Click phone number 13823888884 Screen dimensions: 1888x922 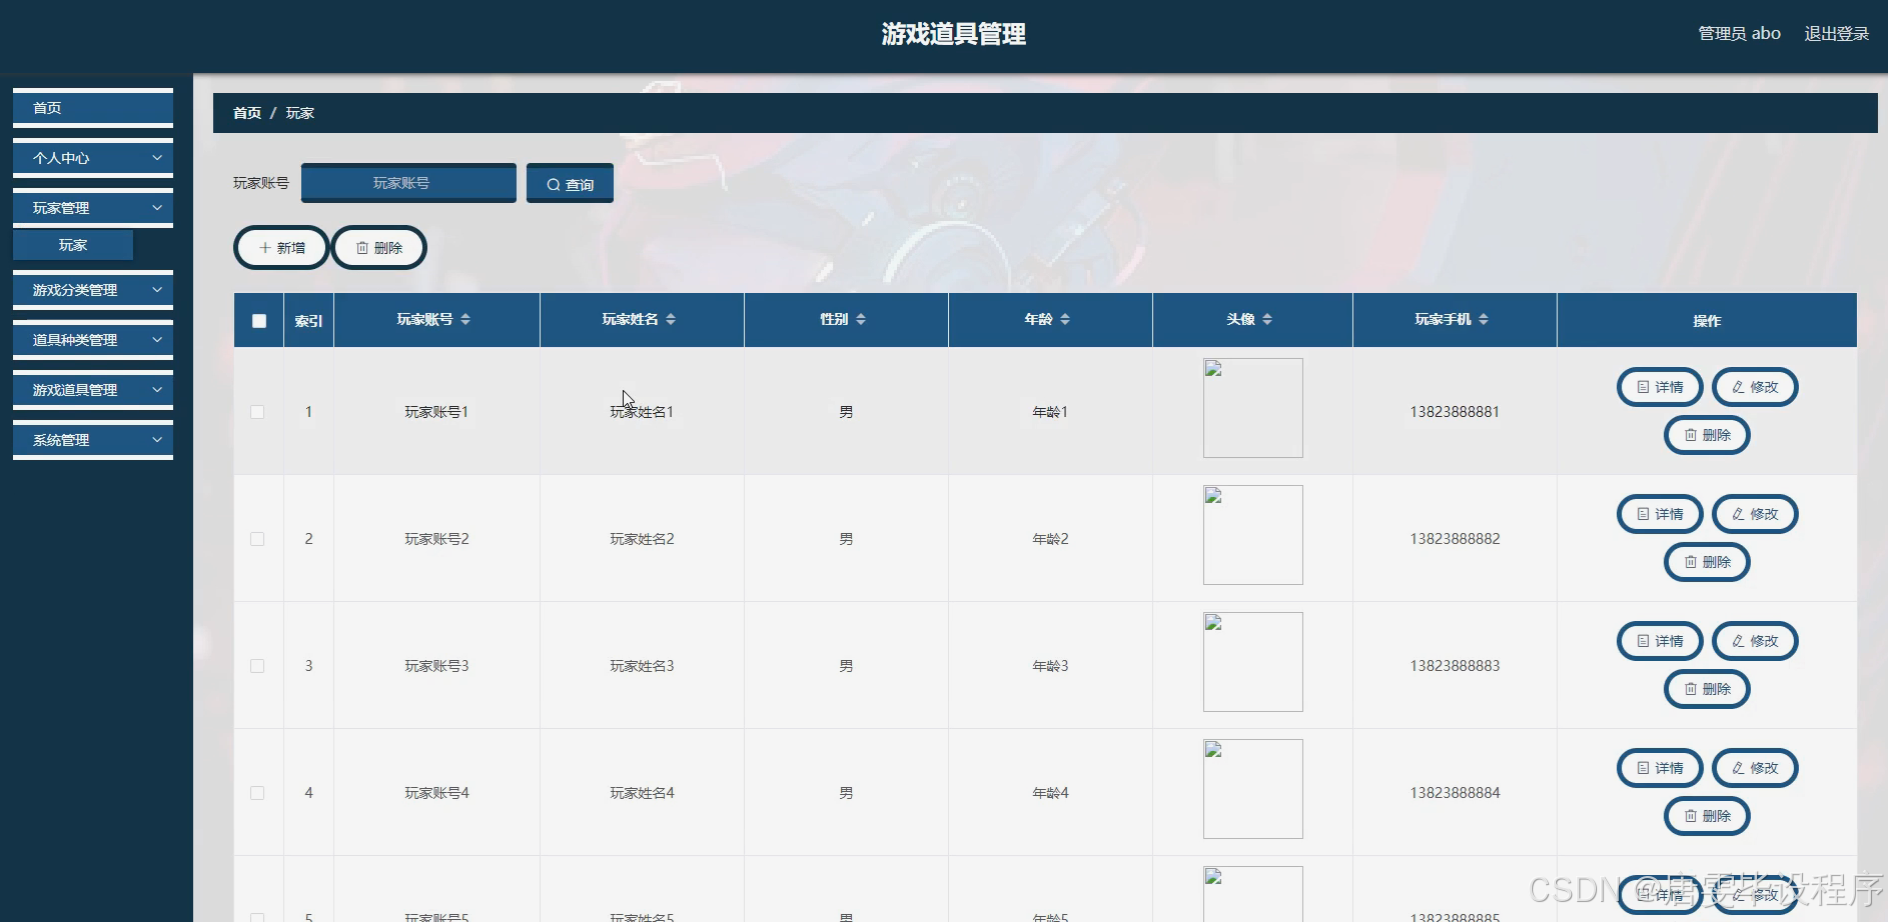pyautogui.click(x=1455, y=793)
